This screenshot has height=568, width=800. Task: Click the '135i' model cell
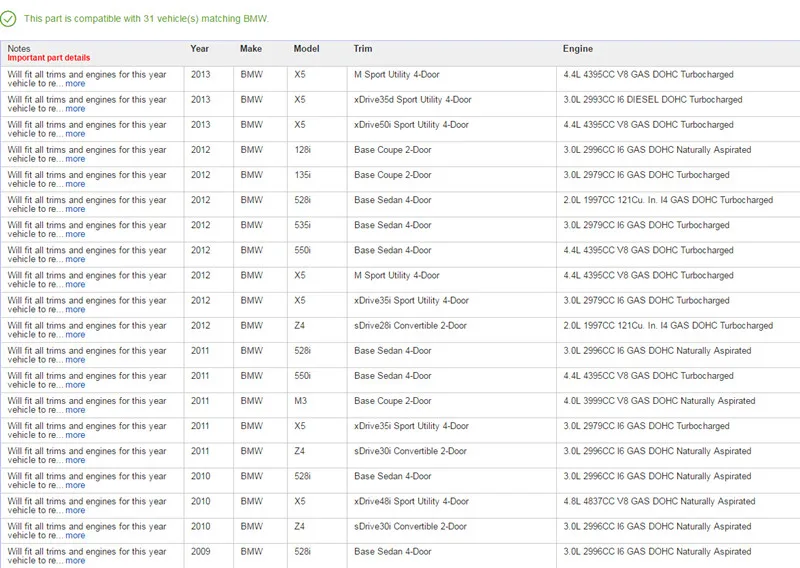tap(303, 175)
